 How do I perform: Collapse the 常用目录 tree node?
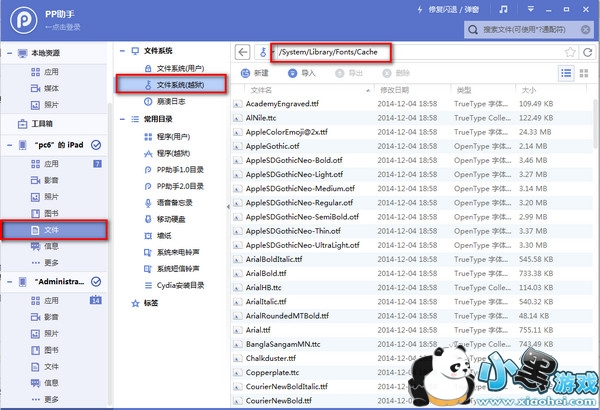(122, 119)
